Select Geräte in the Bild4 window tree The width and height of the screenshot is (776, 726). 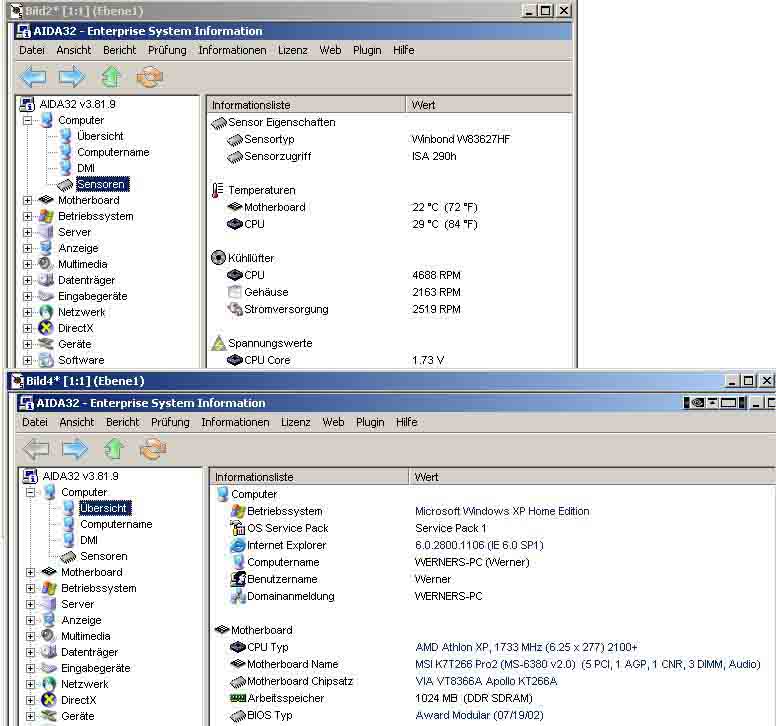(x=78, y=716)
